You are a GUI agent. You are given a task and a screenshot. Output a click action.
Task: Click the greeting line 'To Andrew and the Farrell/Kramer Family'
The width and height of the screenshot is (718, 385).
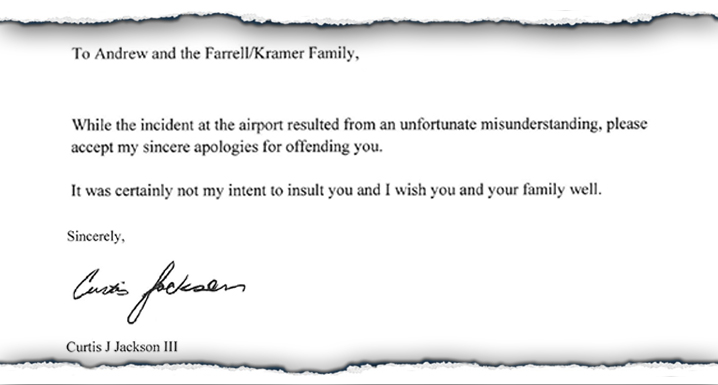pyautogui.click(x=215, y=54)
